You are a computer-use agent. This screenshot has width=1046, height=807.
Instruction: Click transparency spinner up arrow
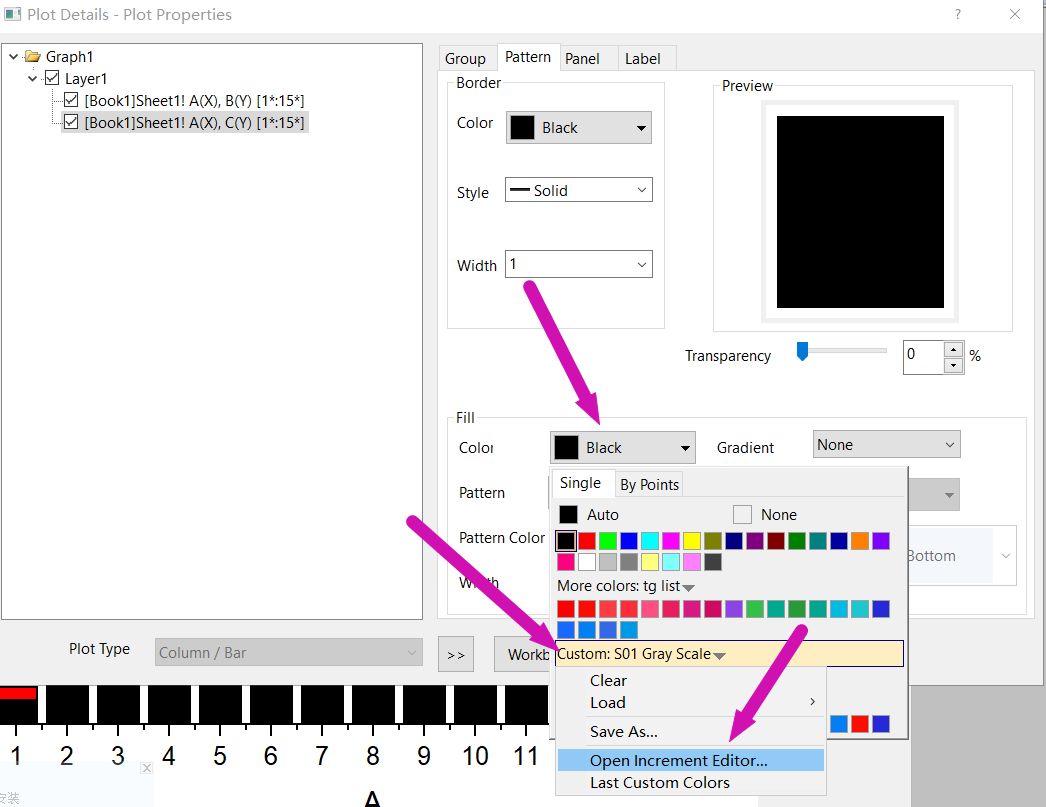pyautogui.click(x=953, y=349)
